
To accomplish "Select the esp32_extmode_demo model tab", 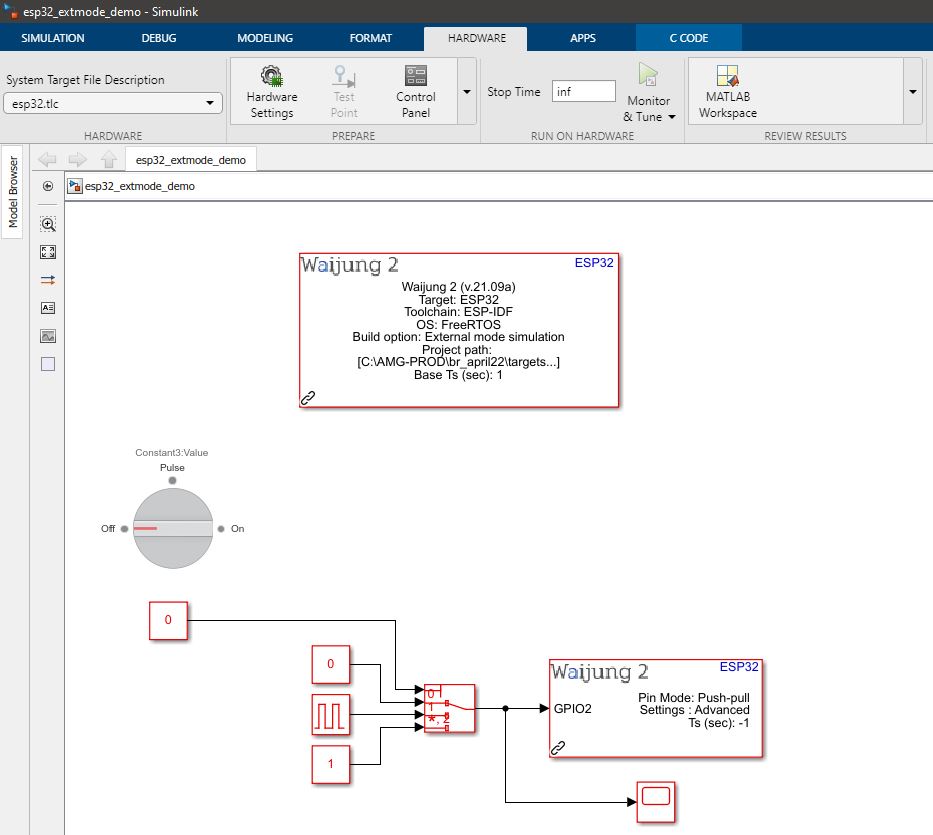I will pyautogui.click(x=190, y=160).
